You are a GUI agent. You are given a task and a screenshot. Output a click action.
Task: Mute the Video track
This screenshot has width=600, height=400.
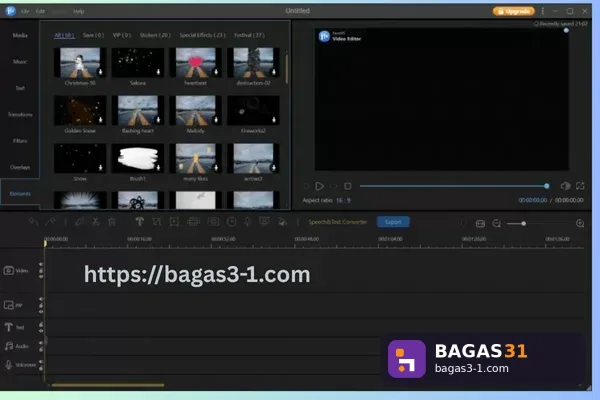pos(41,264)
